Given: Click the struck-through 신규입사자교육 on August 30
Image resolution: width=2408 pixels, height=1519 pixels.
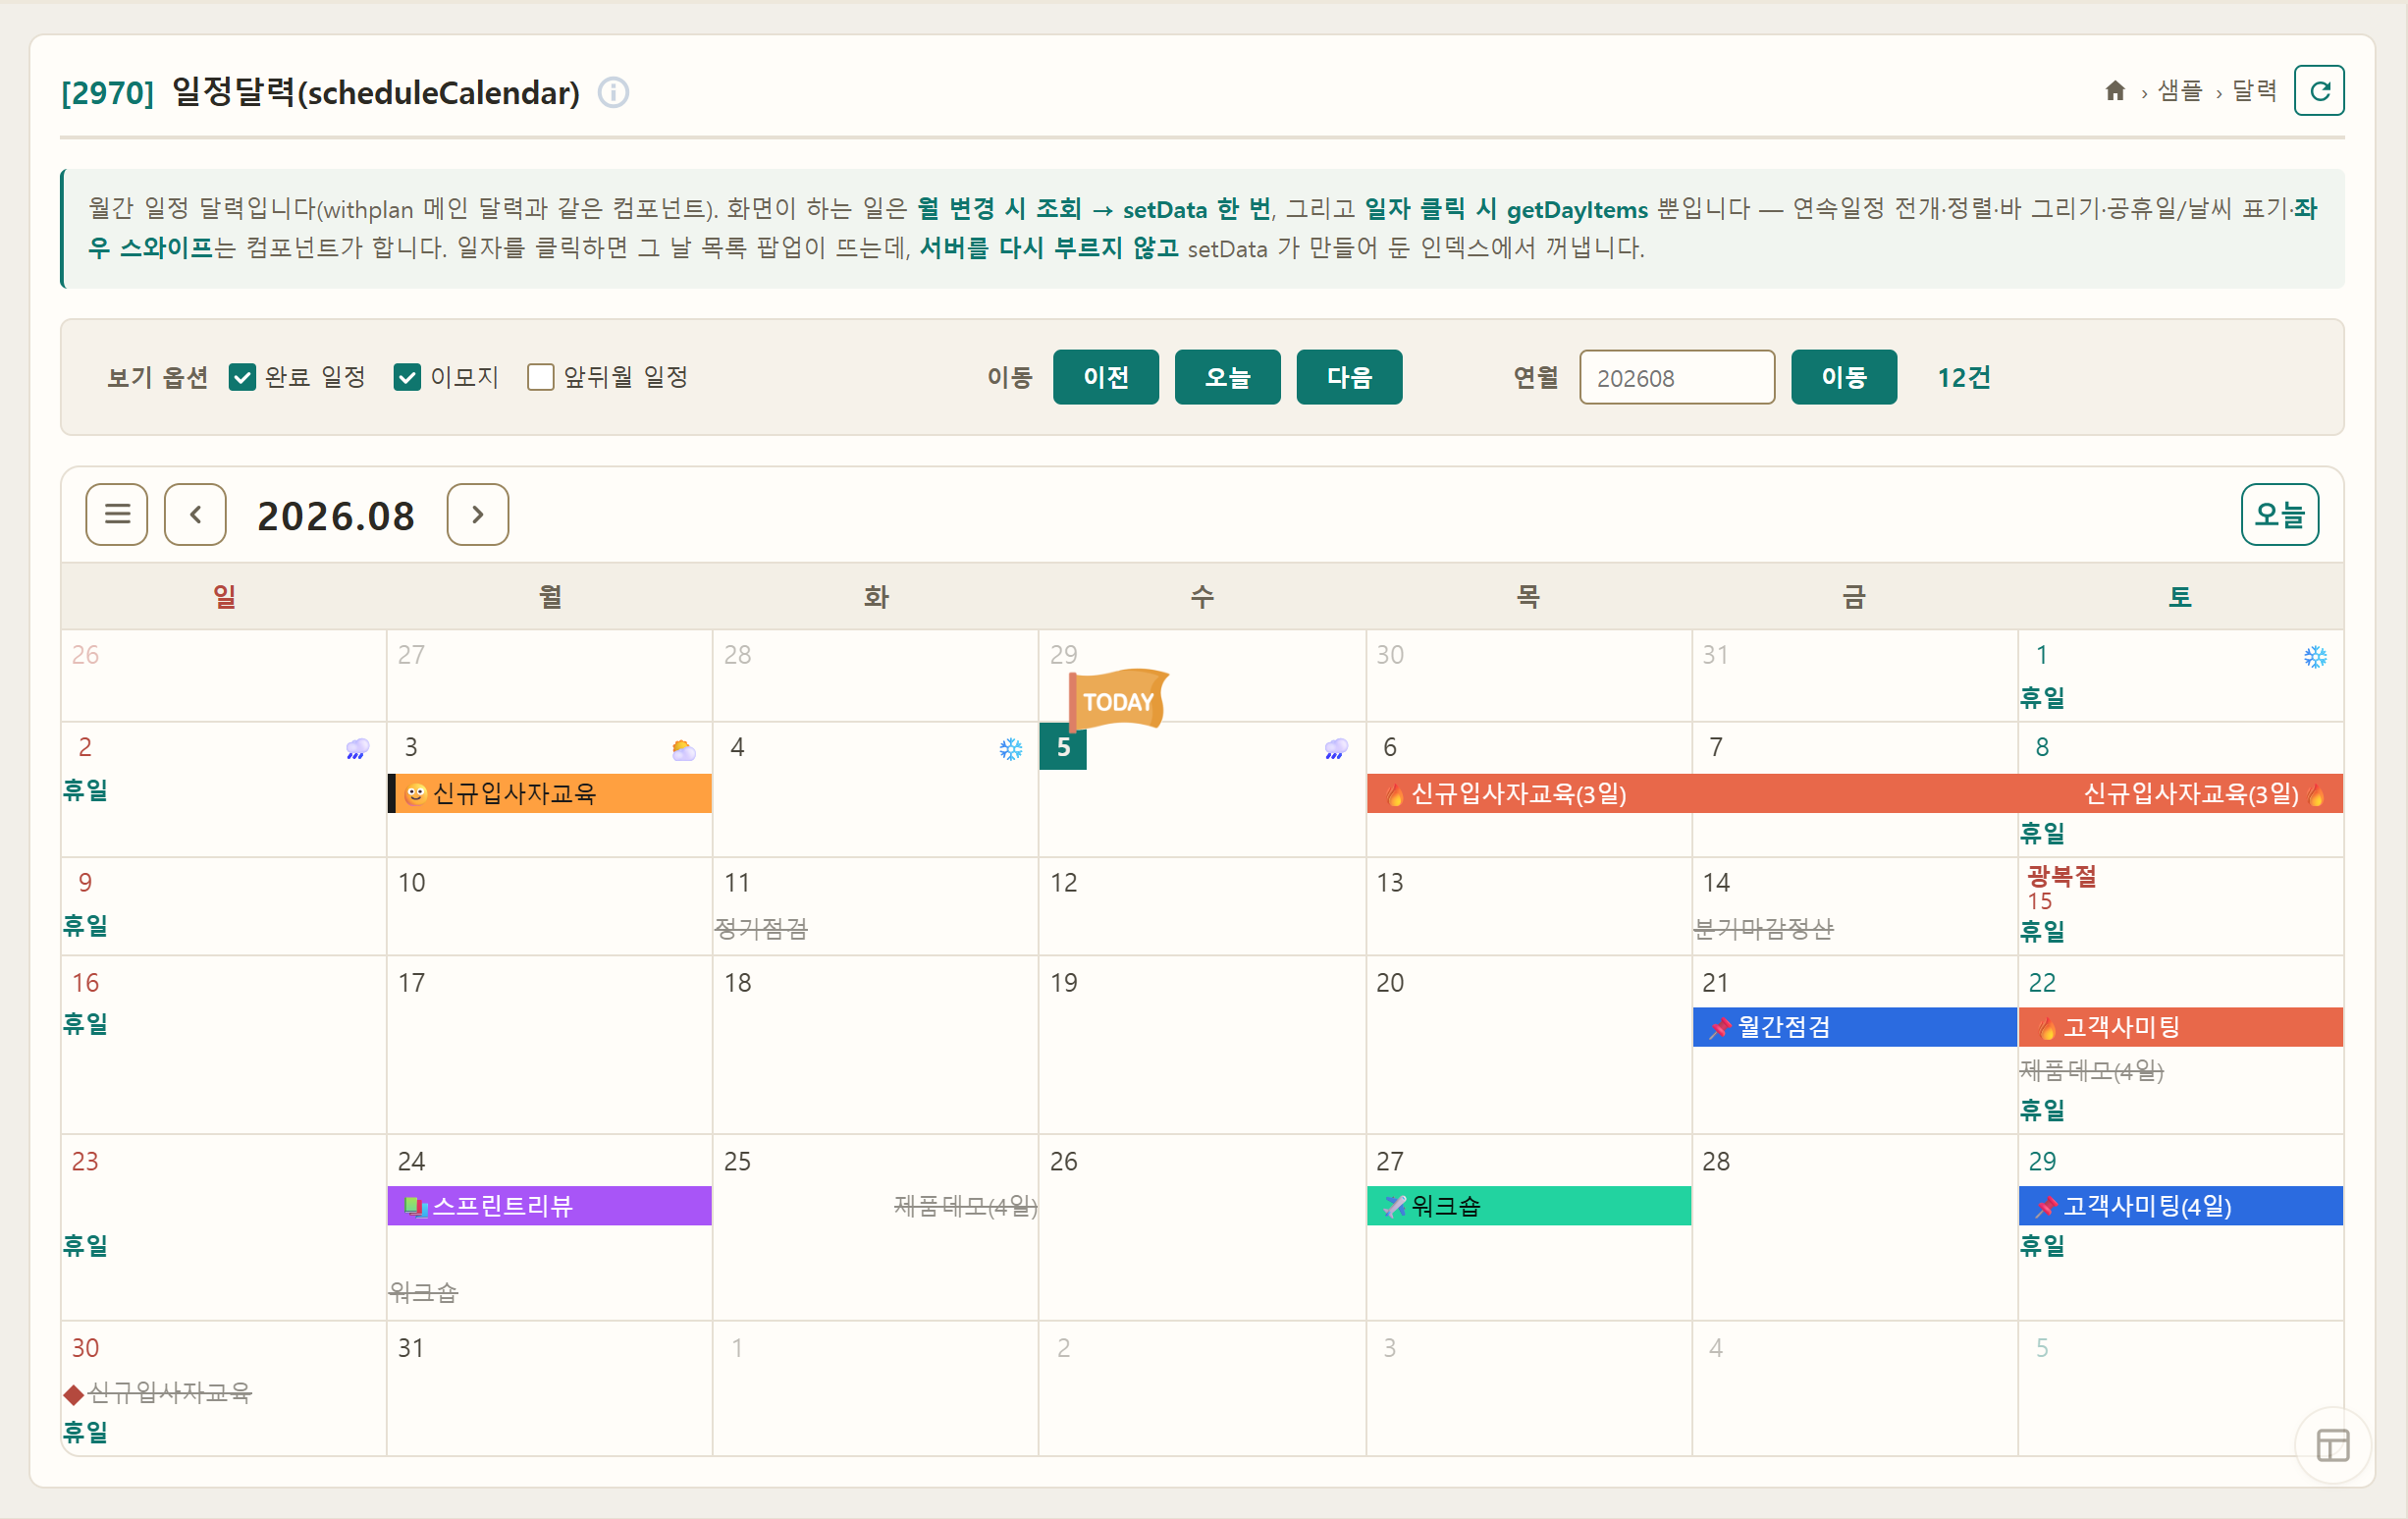Looking at the screenshot, I should [170, 1392].
